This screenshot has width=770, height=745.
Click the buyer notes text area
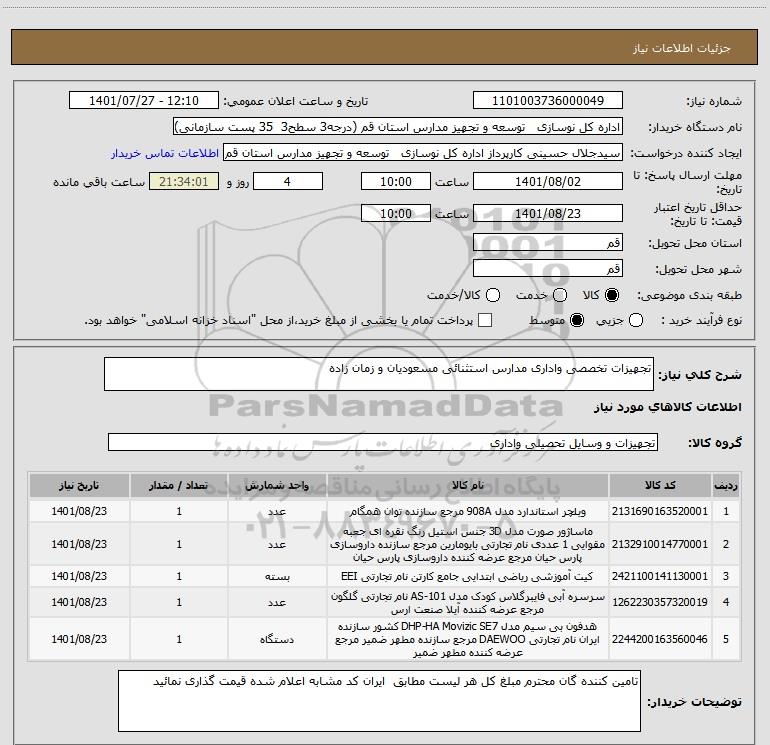coord(379,701)
